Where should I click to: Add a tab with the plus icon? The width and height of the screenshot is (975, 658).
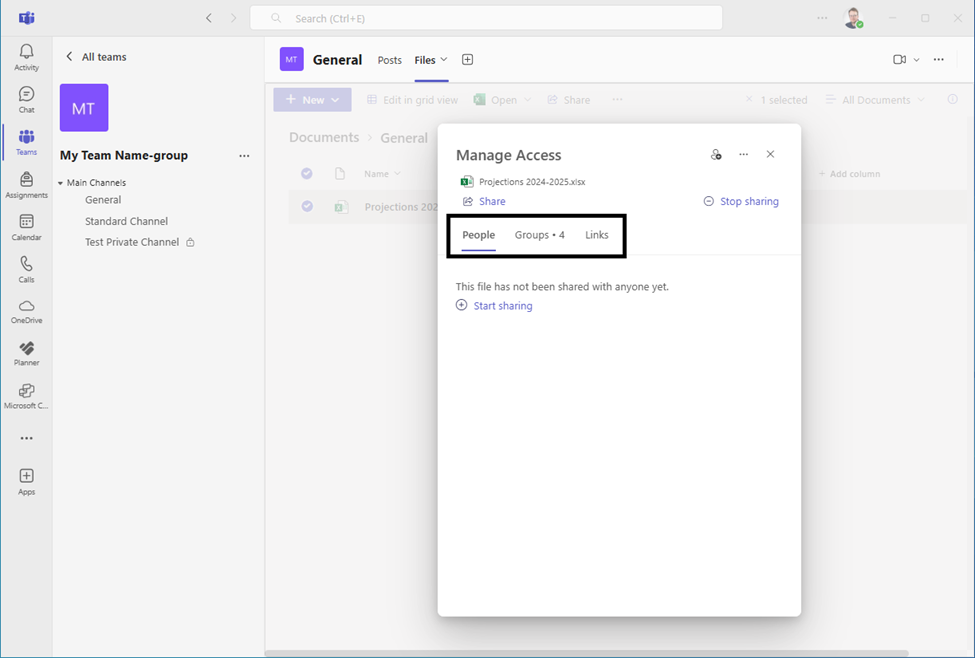(467, 60)
